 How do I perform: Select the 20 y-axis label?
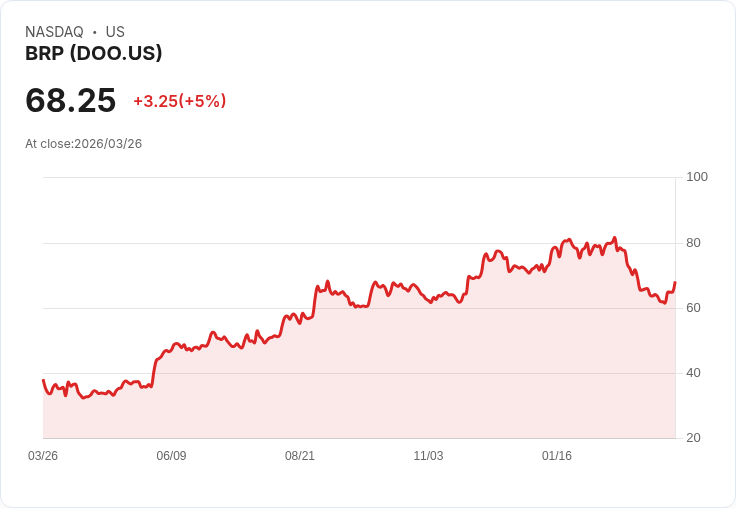coord(693,438)
